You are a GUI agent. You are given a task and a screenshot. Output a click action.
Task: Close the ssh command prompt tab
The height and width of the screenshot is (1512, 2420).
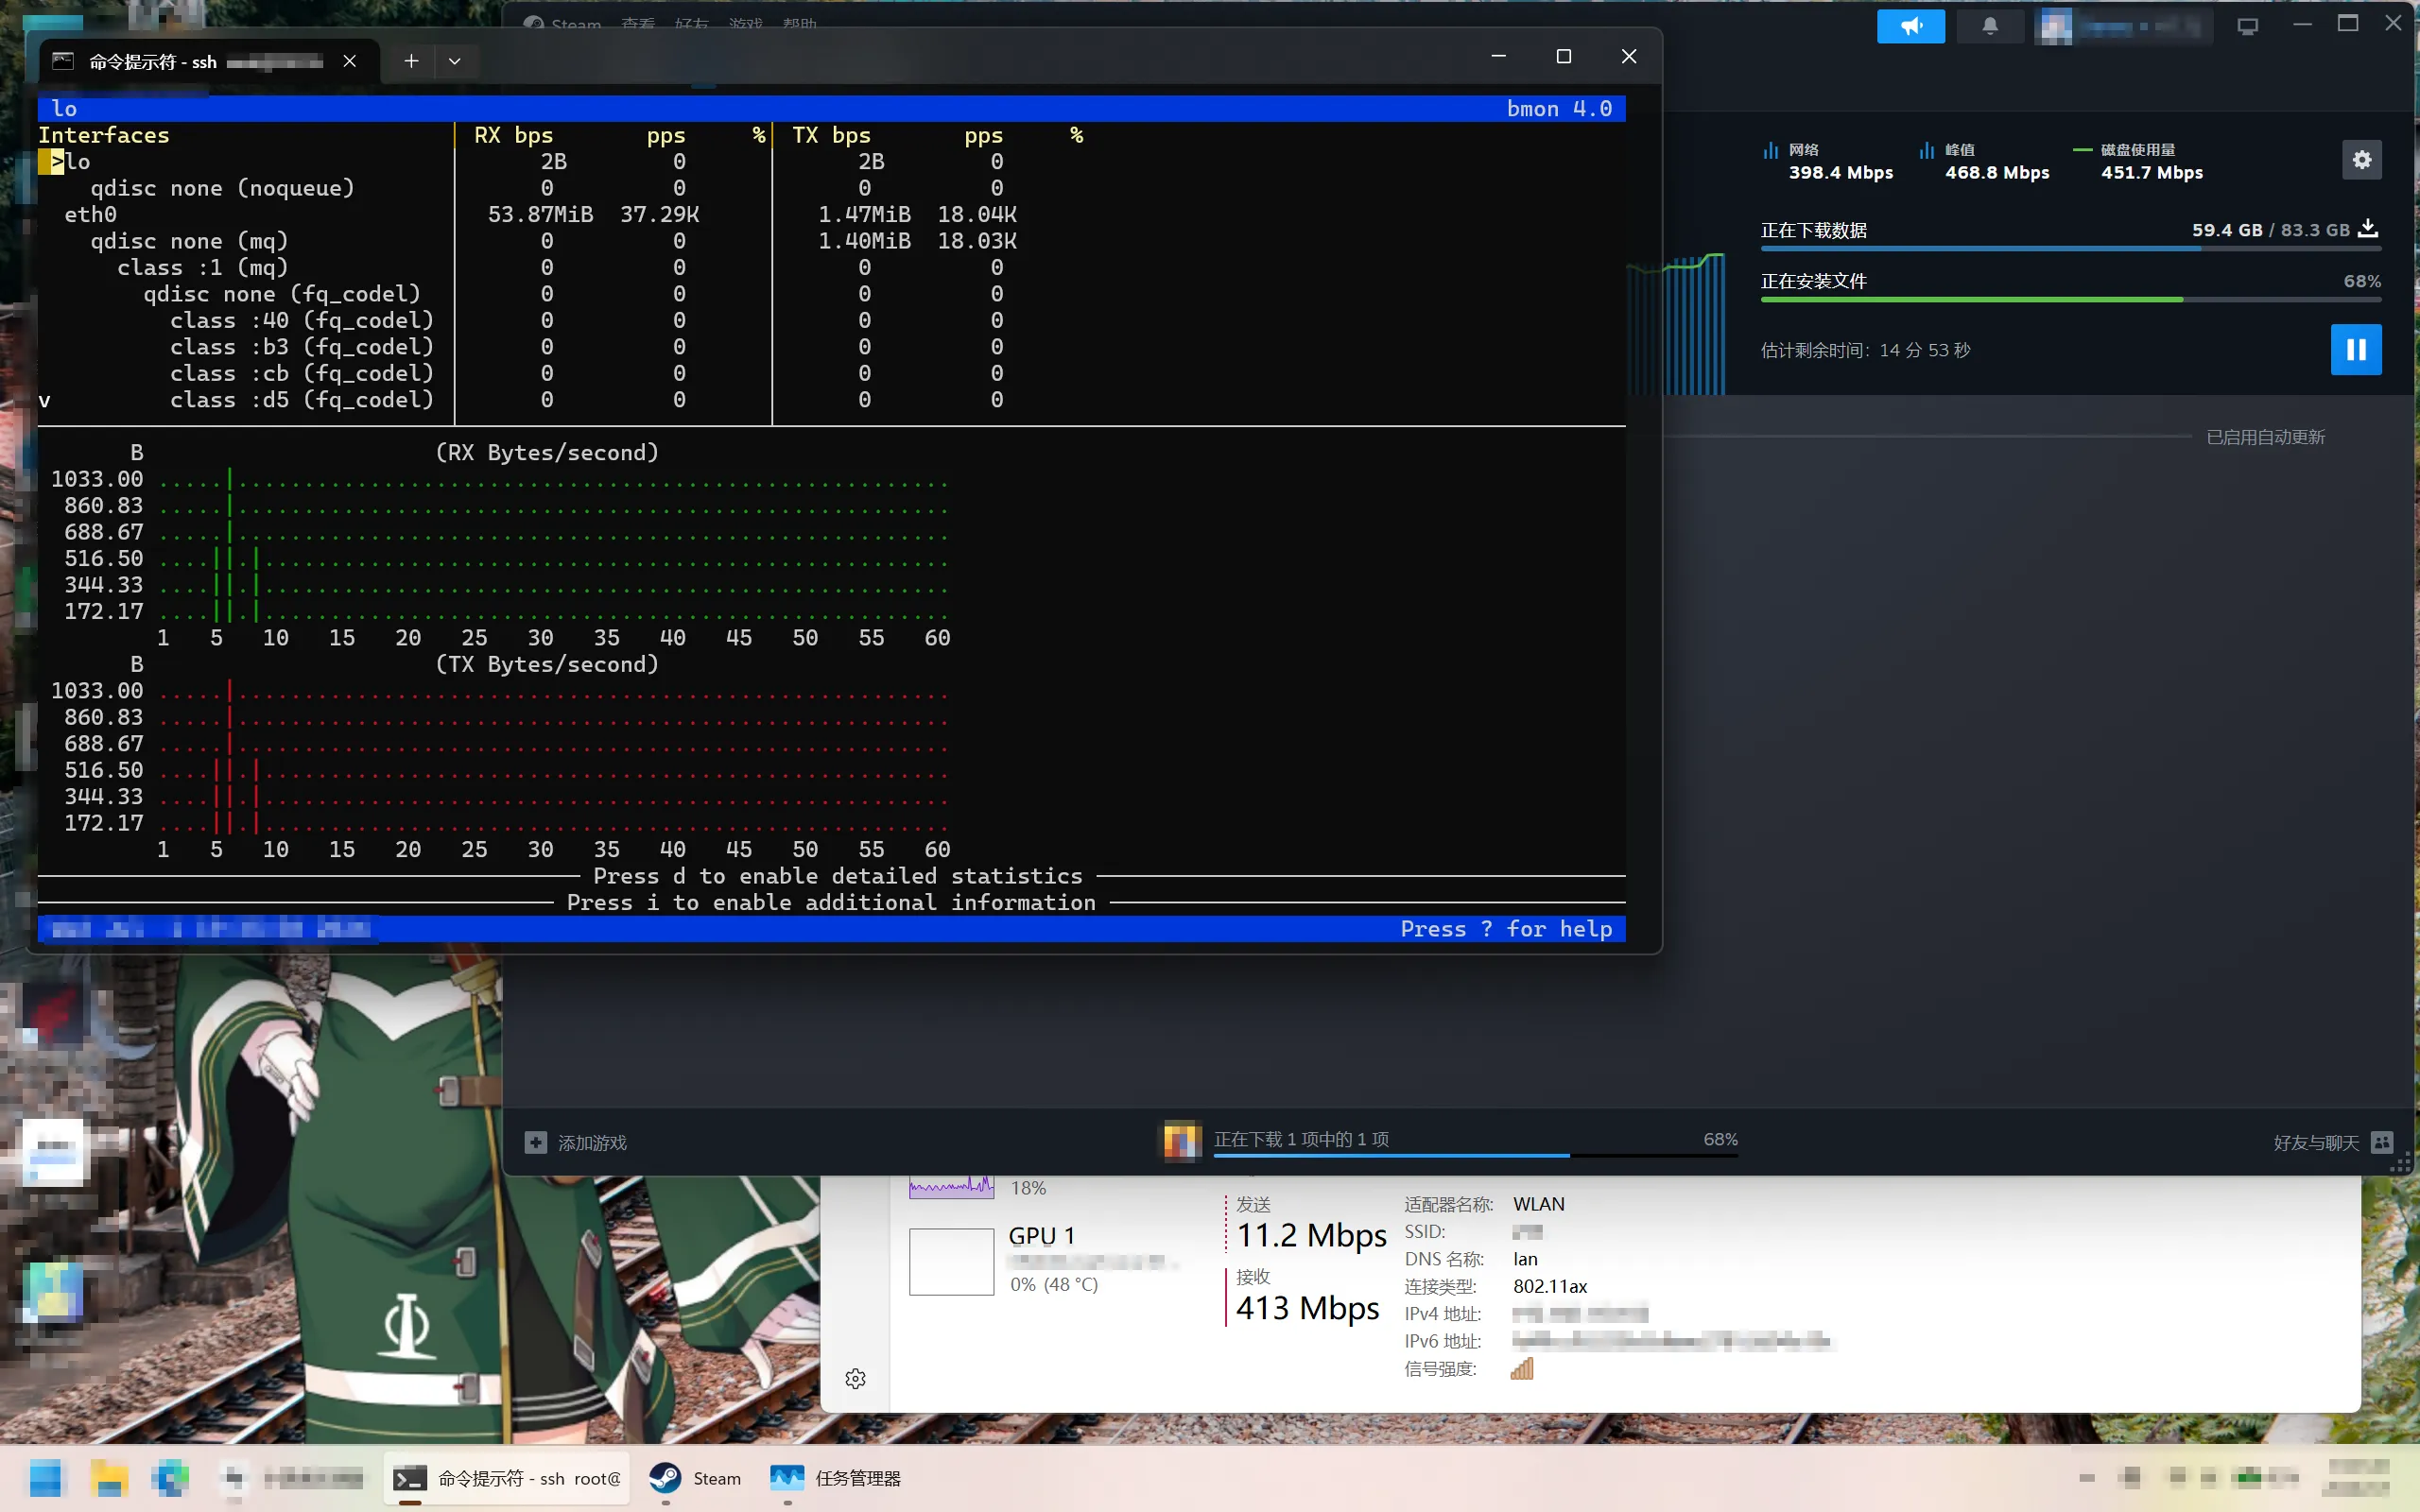(350, 61)
